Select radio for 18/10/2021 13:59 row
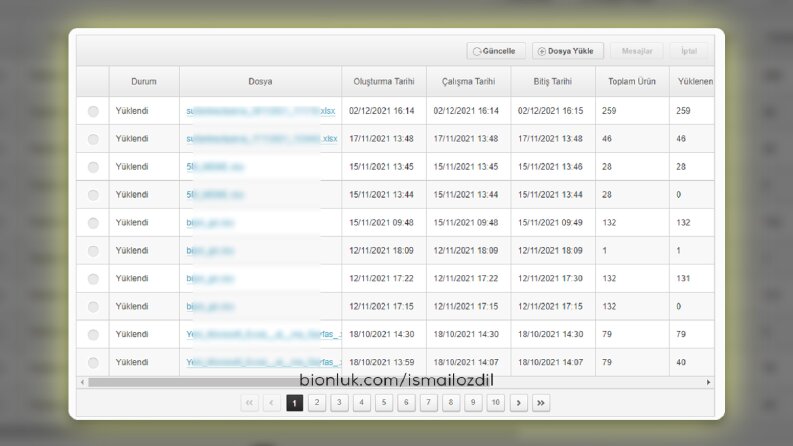 pyautogui.click(x=93, y=363)
